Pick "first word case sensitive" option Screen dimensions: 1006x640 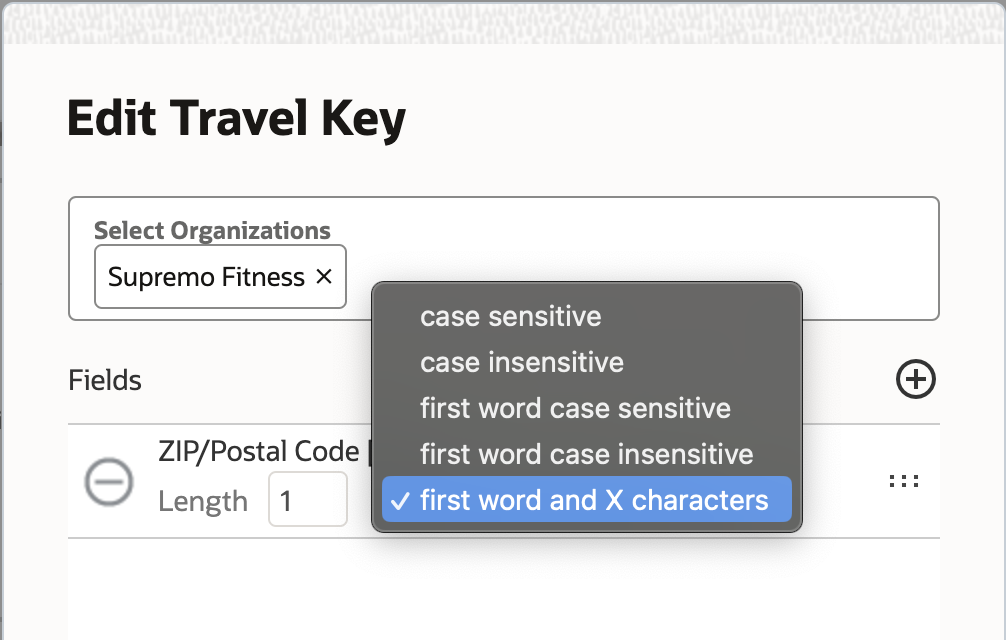[575, 408]
